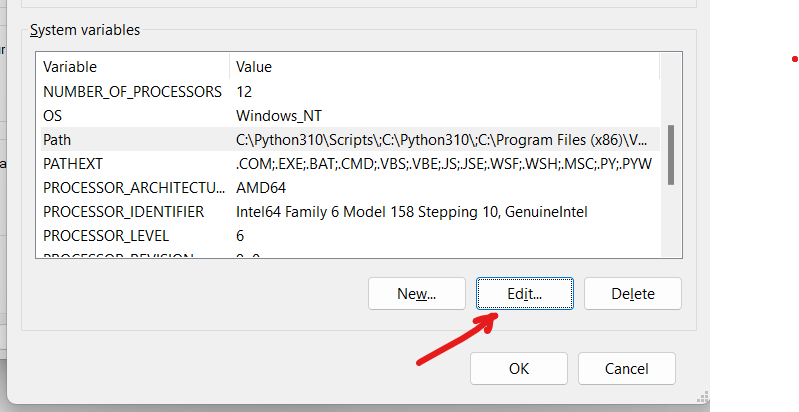Pick the PROCESSOR_LEVEL variable name
This screenshot has width=799, height=412.
pyautogui.click(x=106, y=236)
